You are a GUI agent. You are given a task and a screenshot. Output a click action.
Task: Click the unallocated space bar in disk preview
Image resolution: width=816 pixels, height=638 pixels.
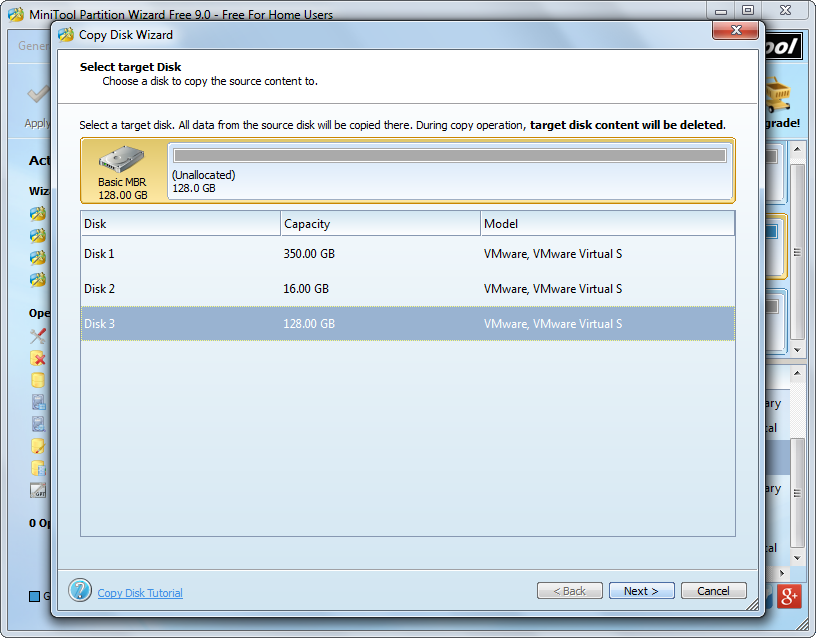tap(450, 156)
